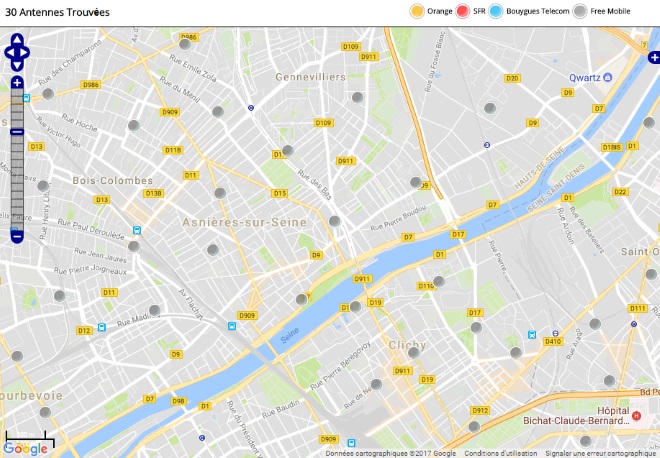This screenshot has height=458, width=660.
Task: Select the antenna marker below the Courbevoie label
Action: [x=45, y=412]
